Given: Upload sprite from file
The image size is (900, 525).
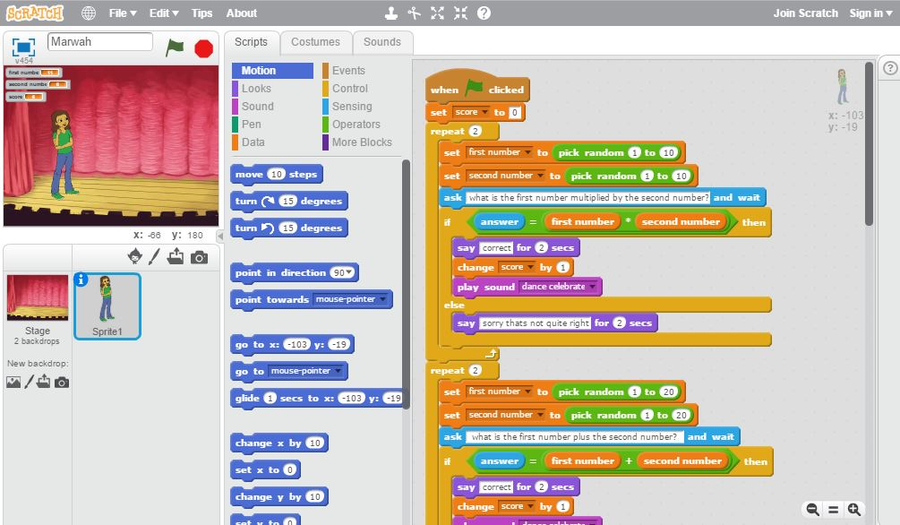Looking at the screenshot, I should click(176, 256).
